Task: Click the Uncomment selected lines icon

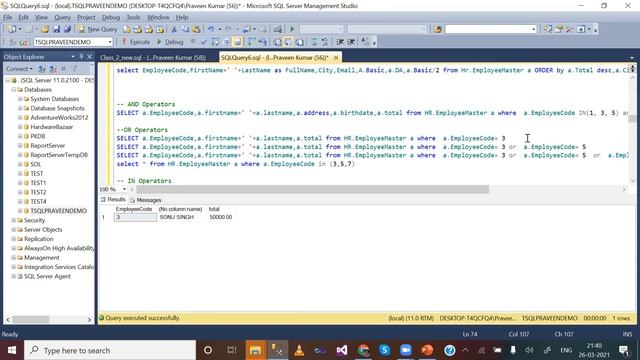Action: (324, 42)
